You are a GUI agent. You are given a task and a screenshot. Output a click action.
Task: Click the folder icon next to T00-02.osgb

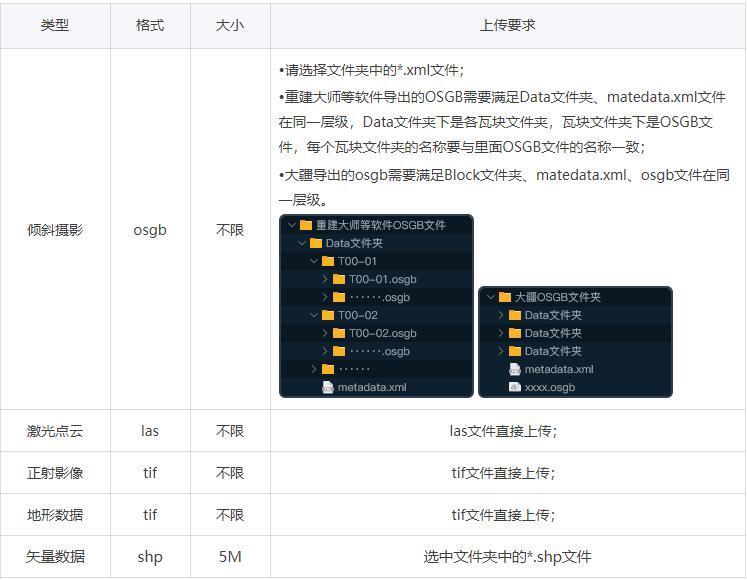pyautogui.click(x=339, y=333)
